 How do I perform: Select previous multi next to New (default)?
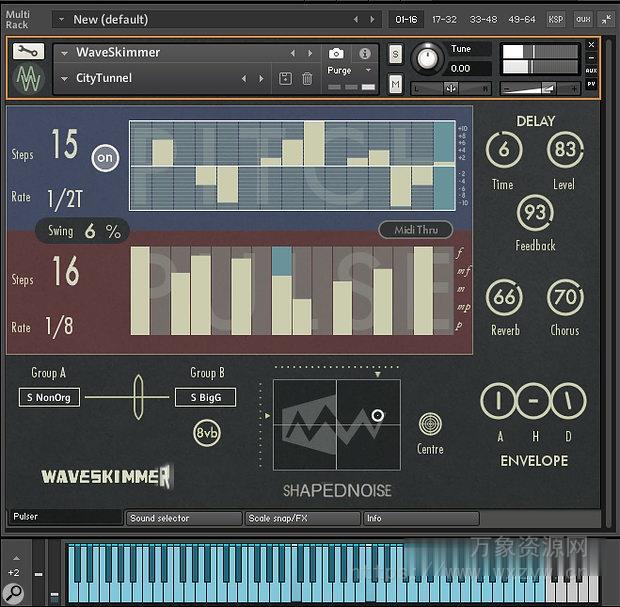pos(355,19)
